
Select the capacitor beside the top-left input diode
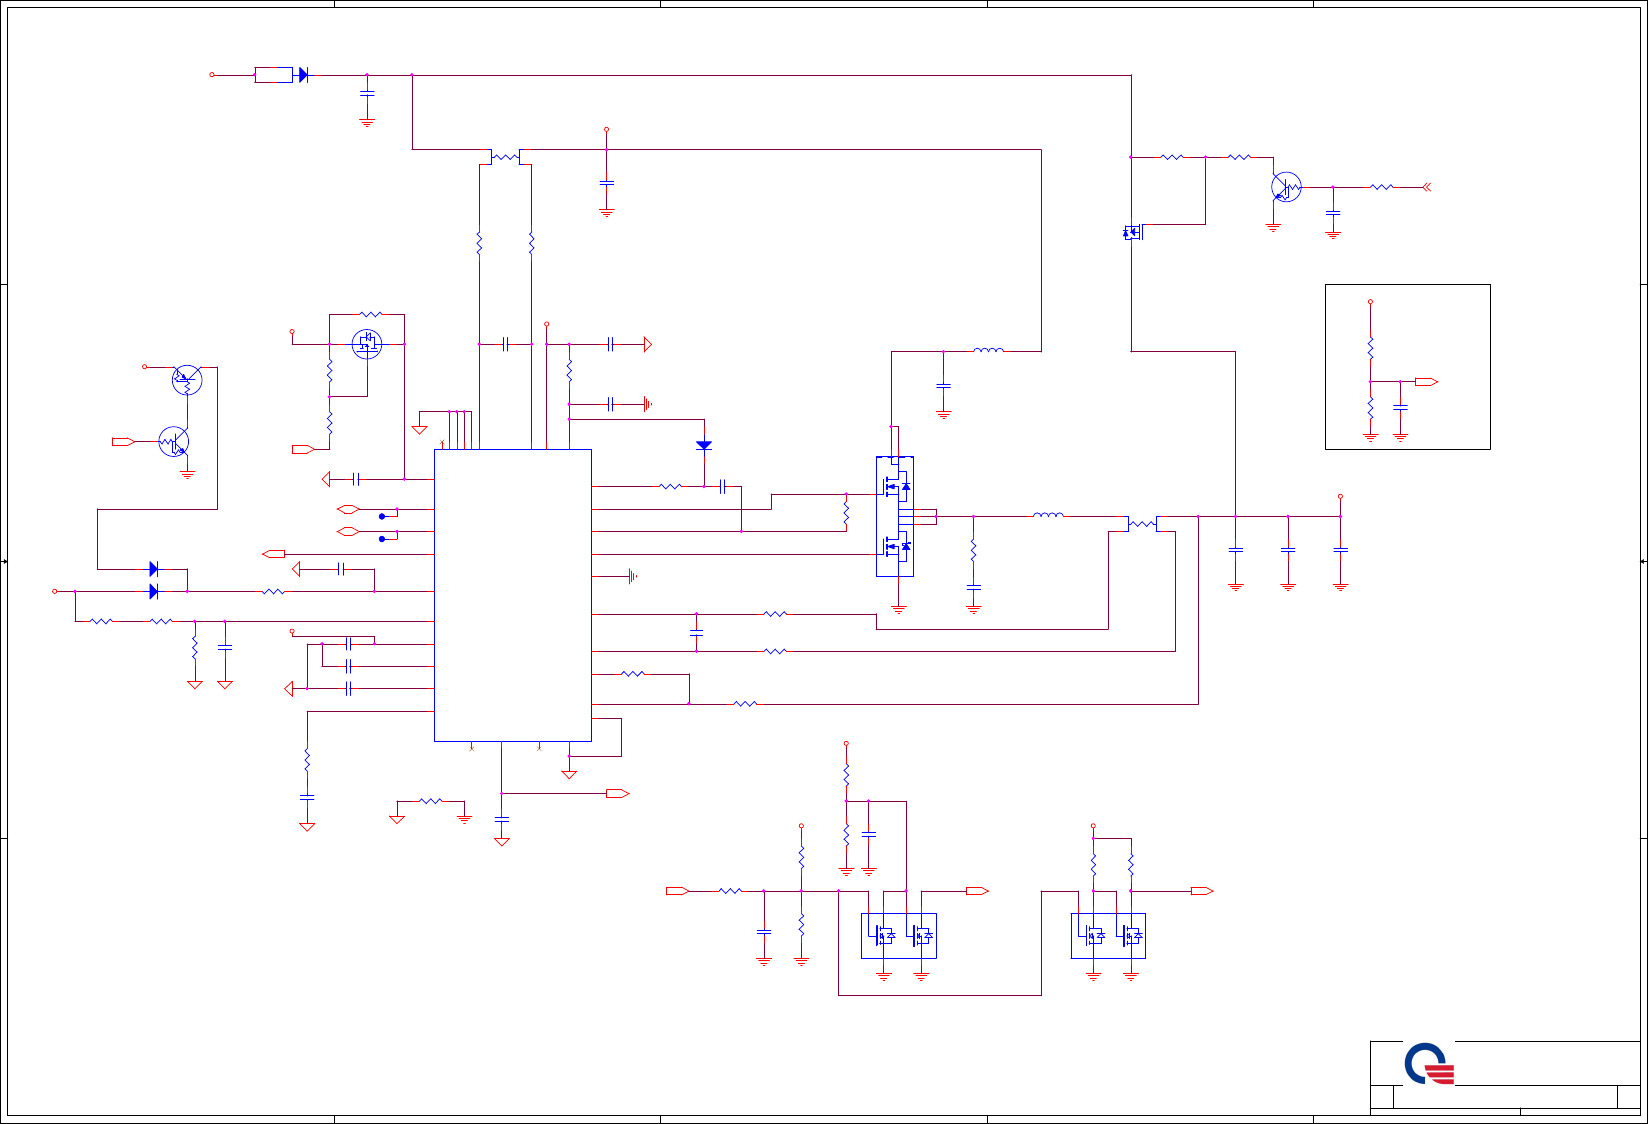coord(367,93)
